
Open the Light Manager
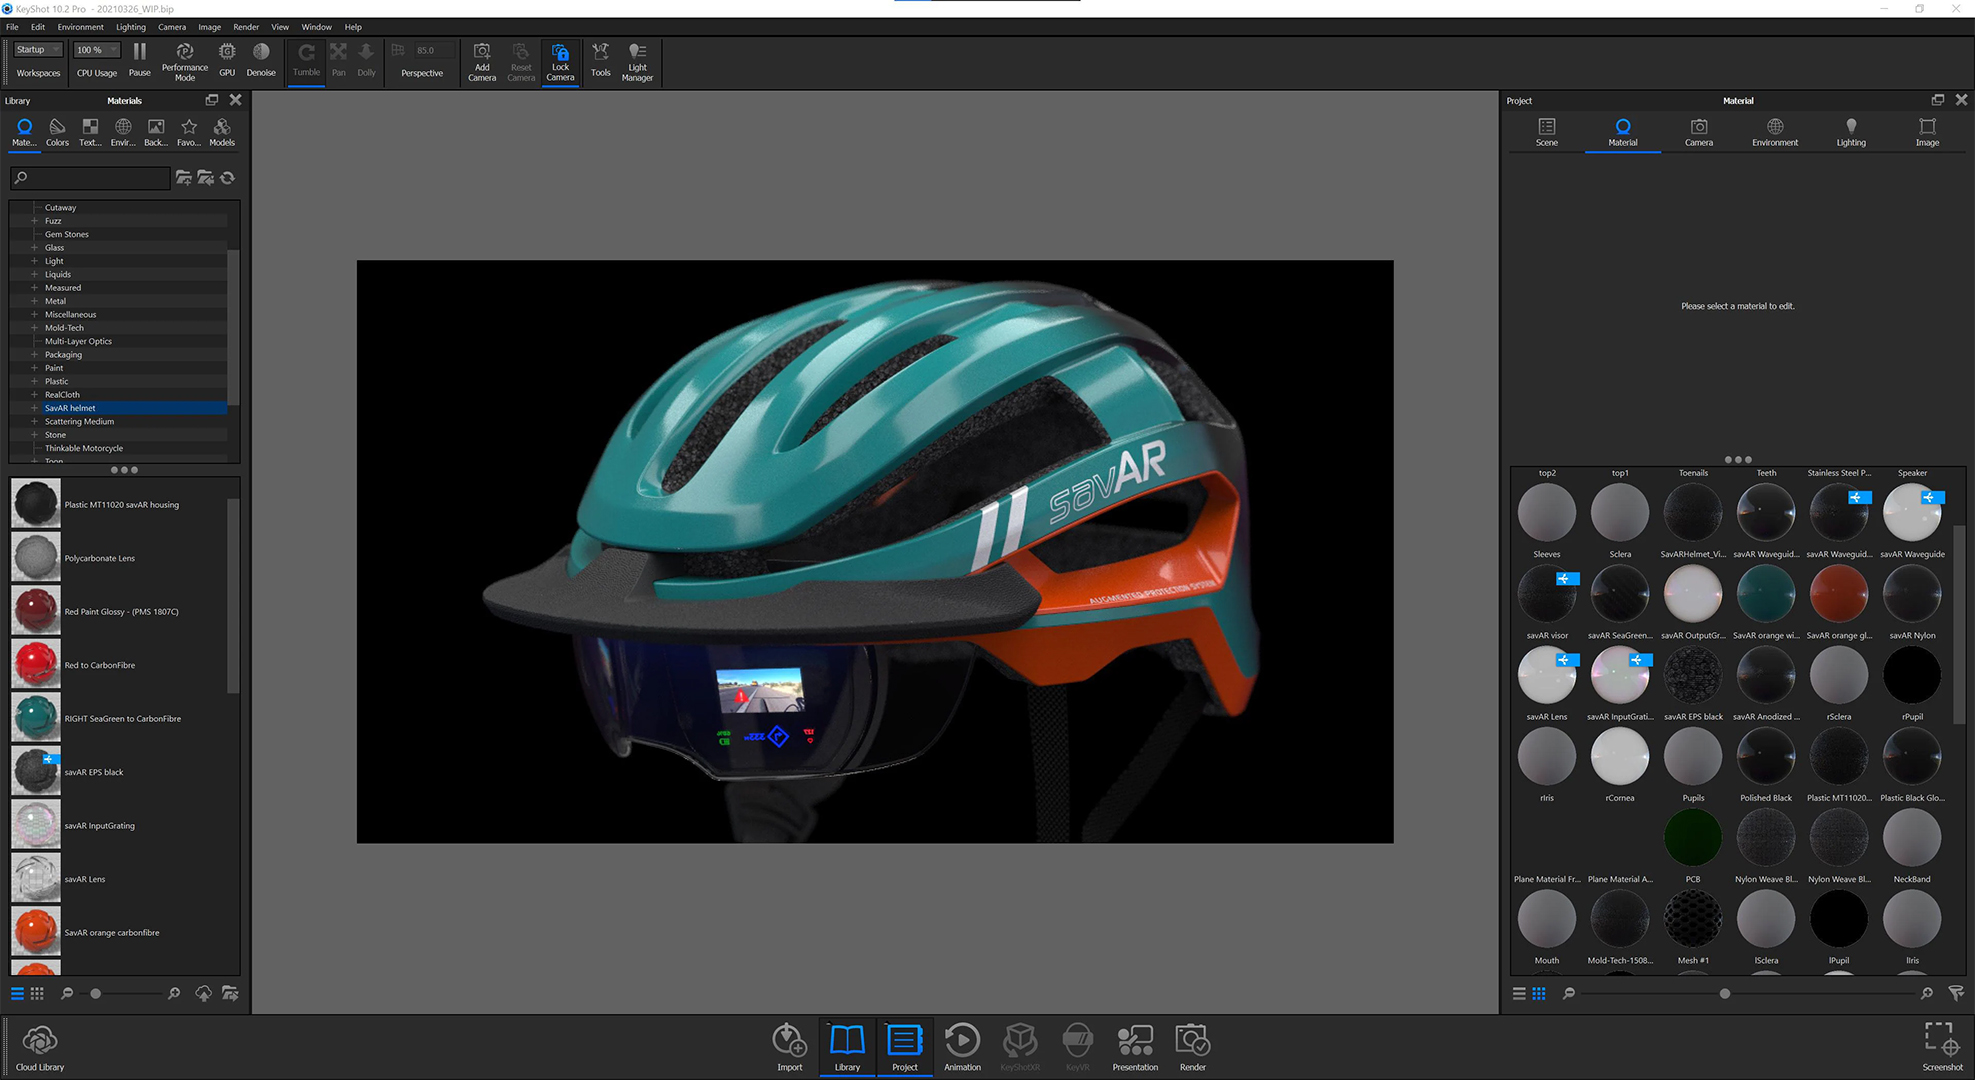coord(637,62)
